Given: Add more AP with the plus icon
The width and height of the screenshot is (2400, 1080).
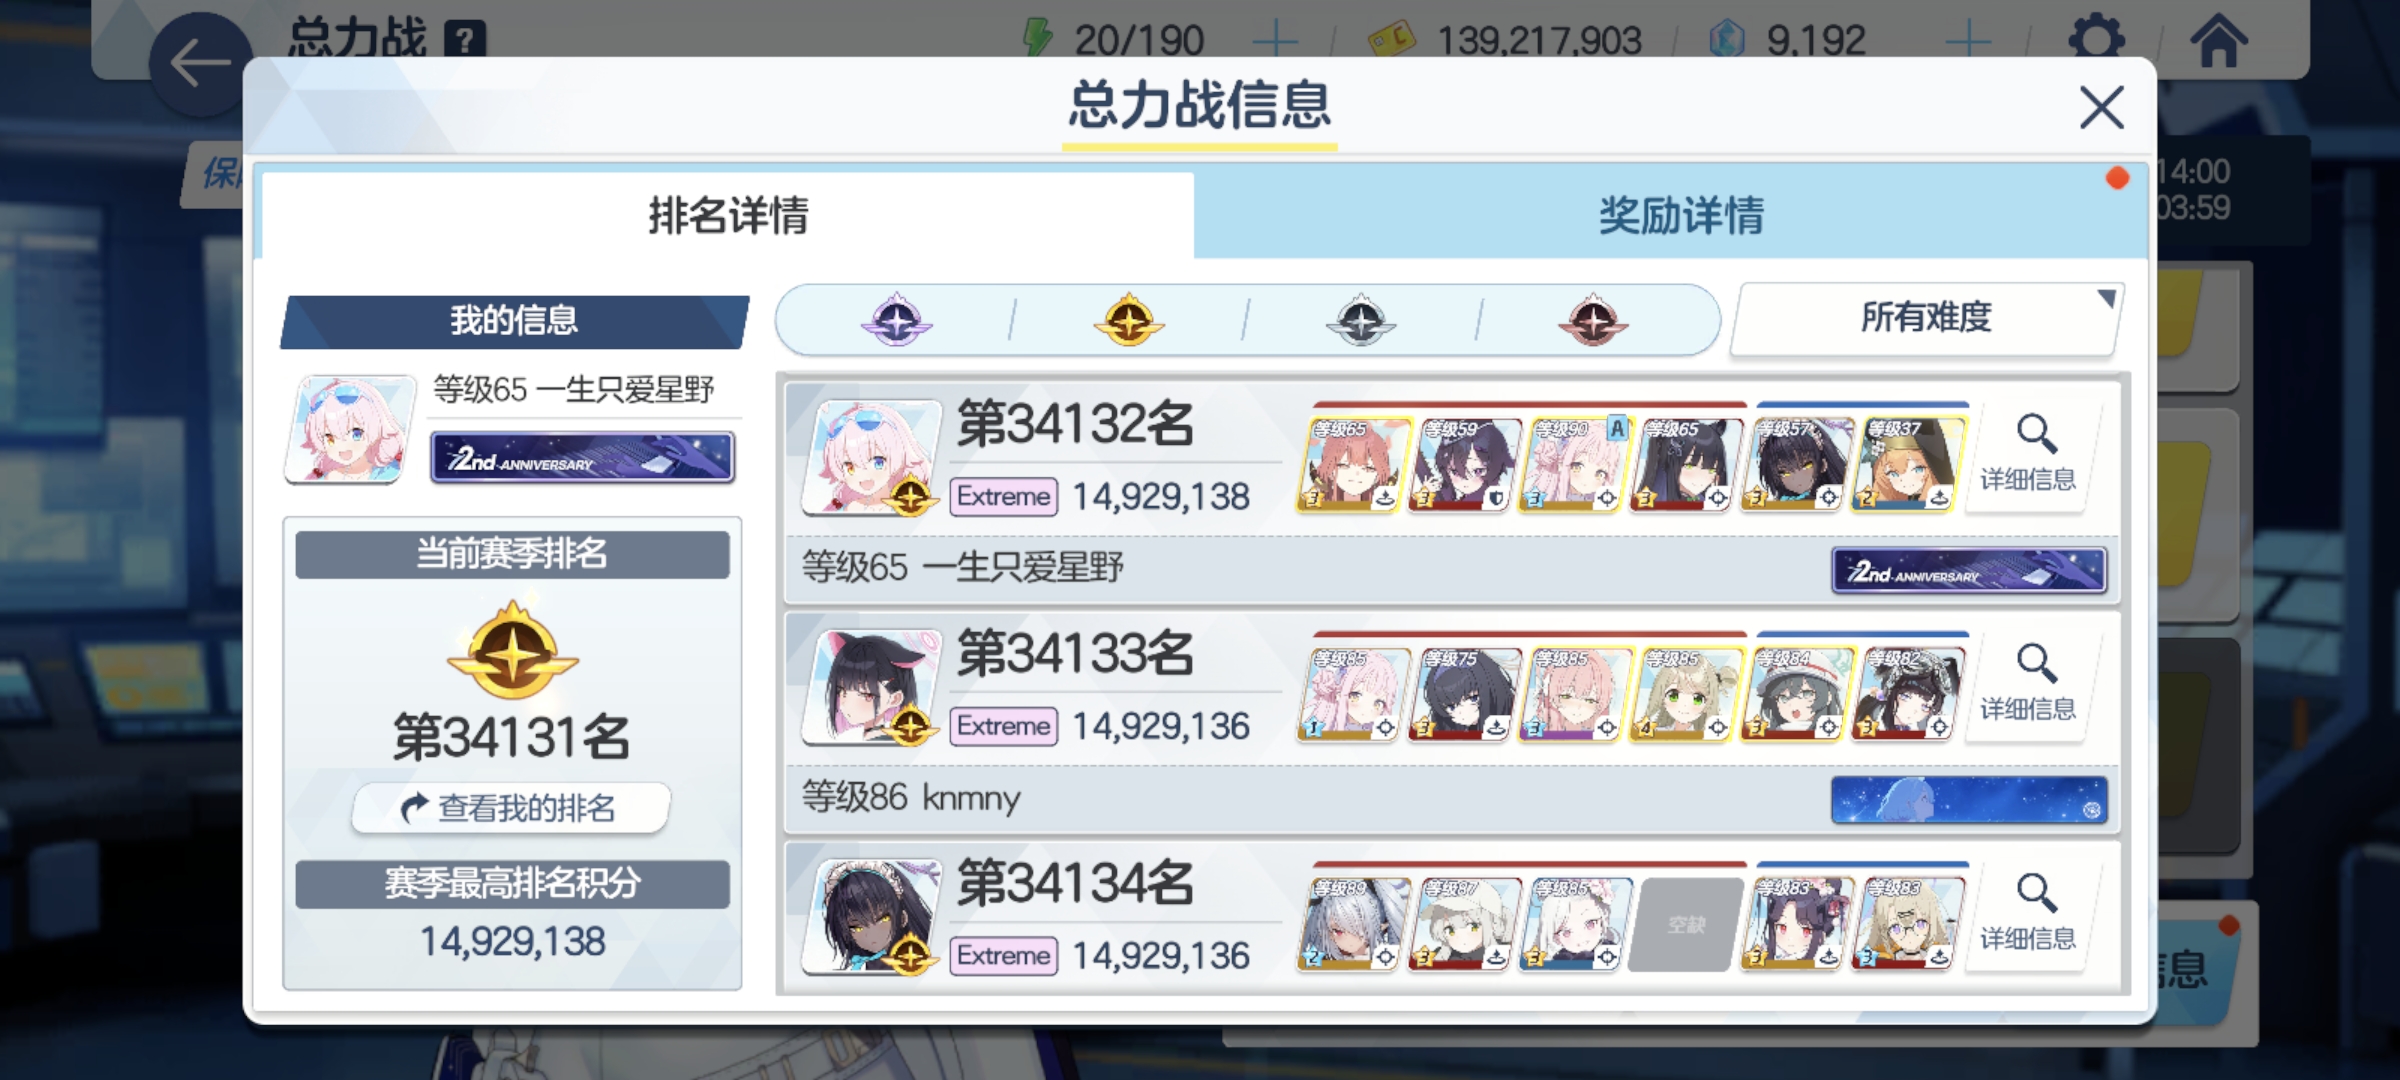Looking at the screenshot, I should [x=1275, y=40].
